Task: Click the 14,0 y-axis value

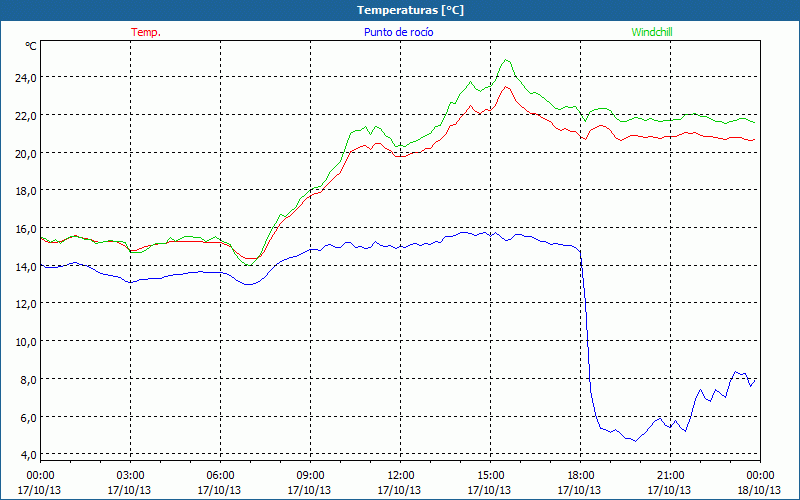Action: [x=26, y=267]
